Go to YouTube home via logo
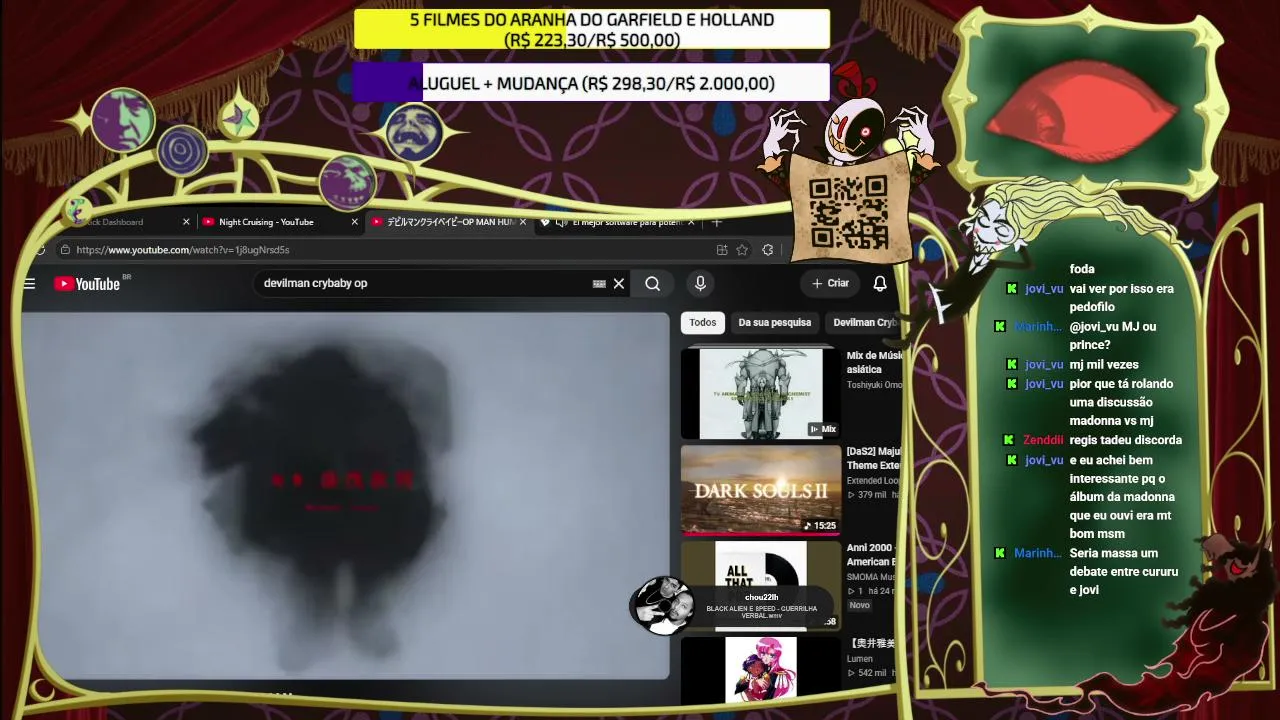This screenshot has height=720, width=1280. (x=87, y=284)
